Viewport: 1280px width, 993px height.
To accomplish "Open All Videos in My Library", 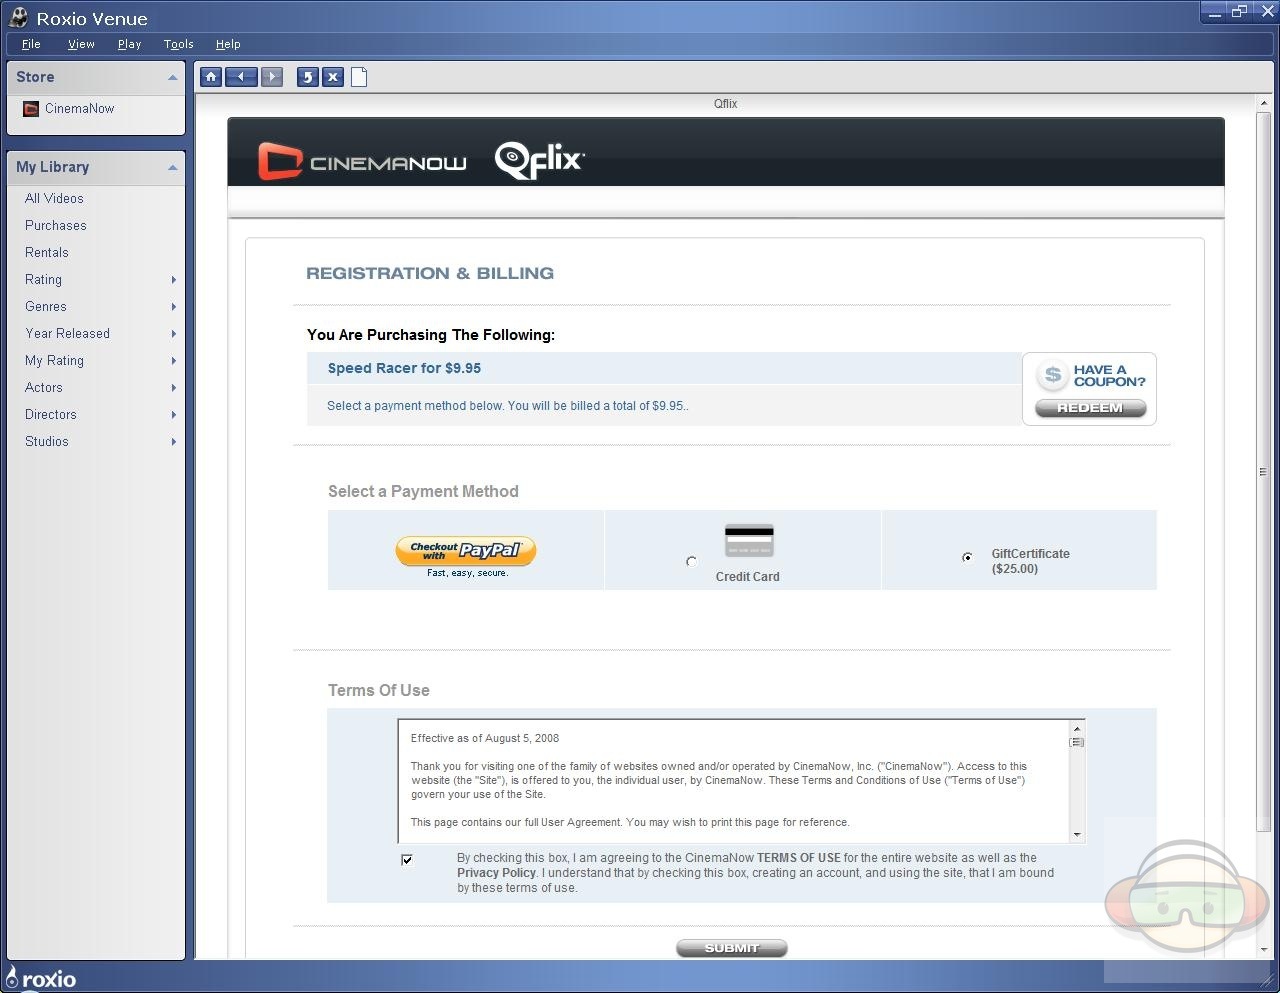I will (54, 198).
